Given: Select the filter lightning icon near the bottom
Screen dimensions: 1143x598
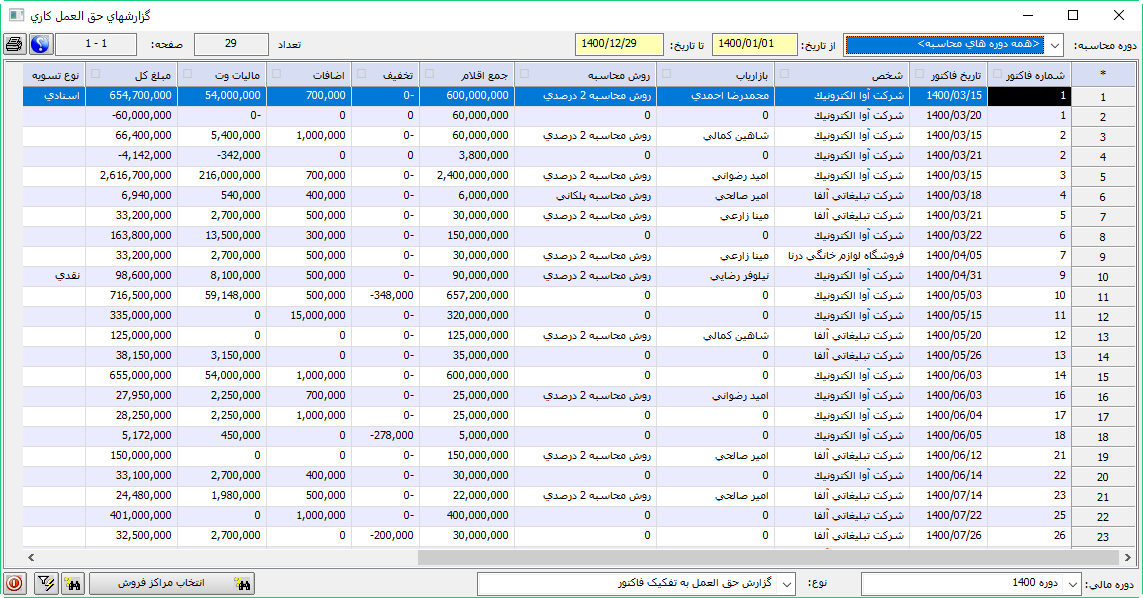Looking at the screenshot, I should pyautogui.click(x=46, y=582).
